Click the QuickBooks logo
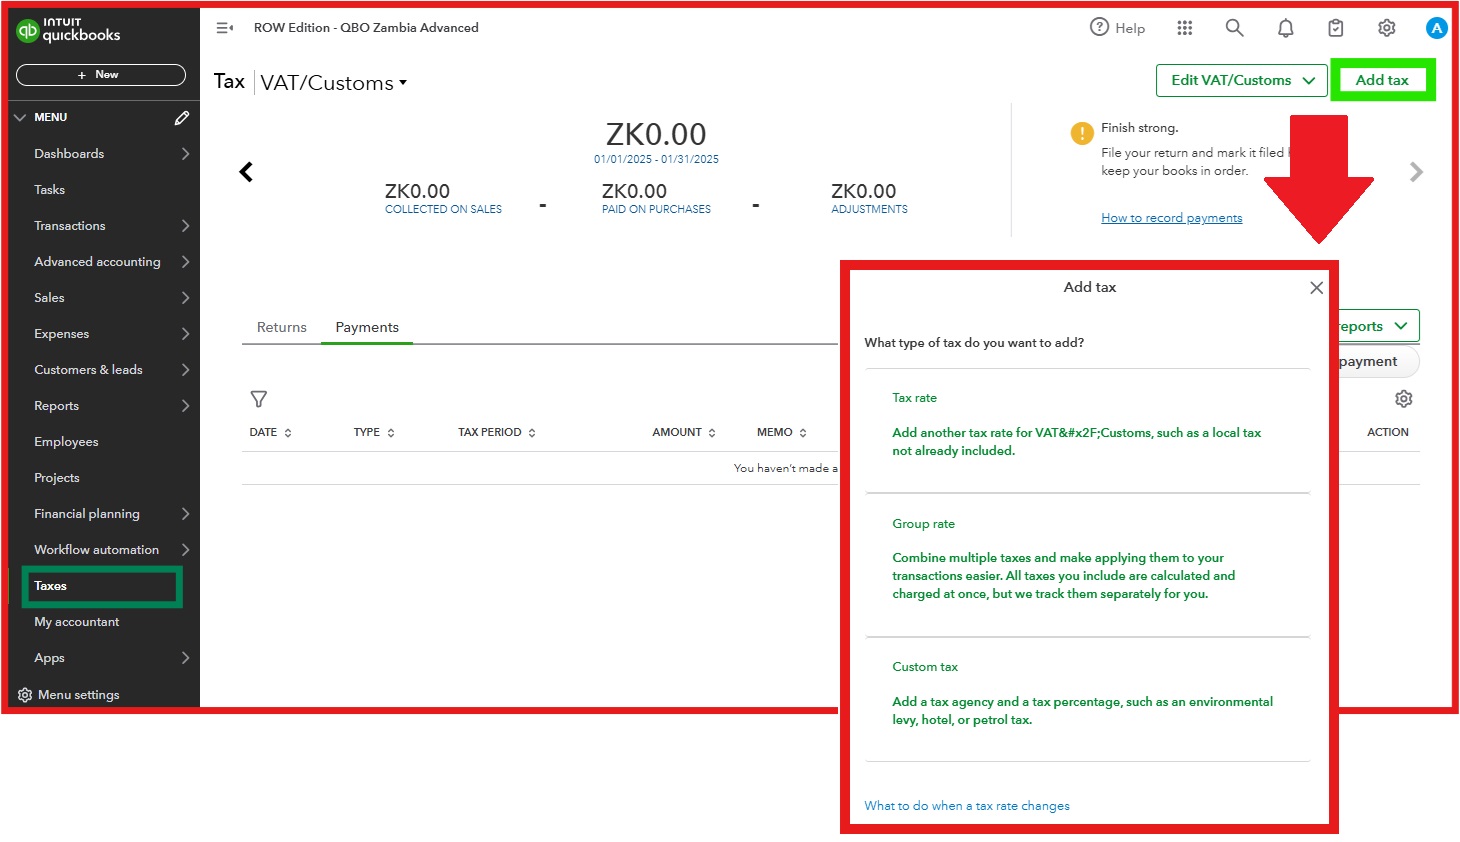The height and width of the screenshot is (842, 1460). coord(68,30)
